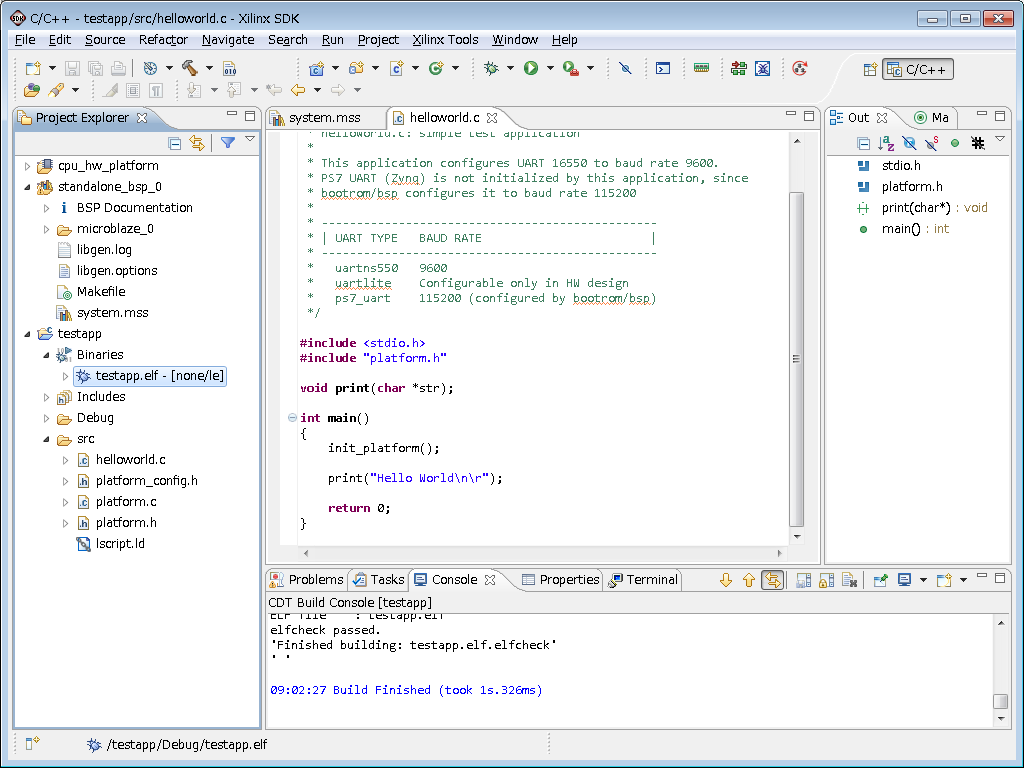The width and height of the screenshot is (1024, 768).
Task: Toggle Link with Editor in Project Explorer
Action: coord(197,143)
